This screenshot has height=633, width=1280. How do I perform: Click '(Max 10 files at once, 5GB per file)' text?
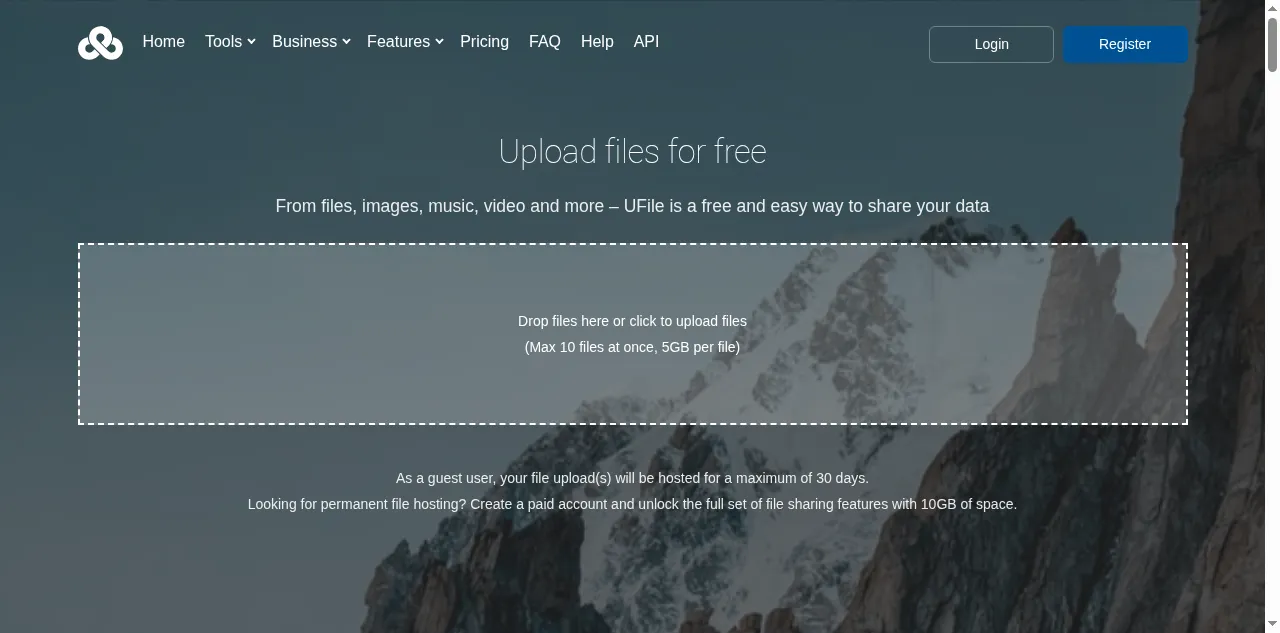pyautogui.click(x=633, y=347)
